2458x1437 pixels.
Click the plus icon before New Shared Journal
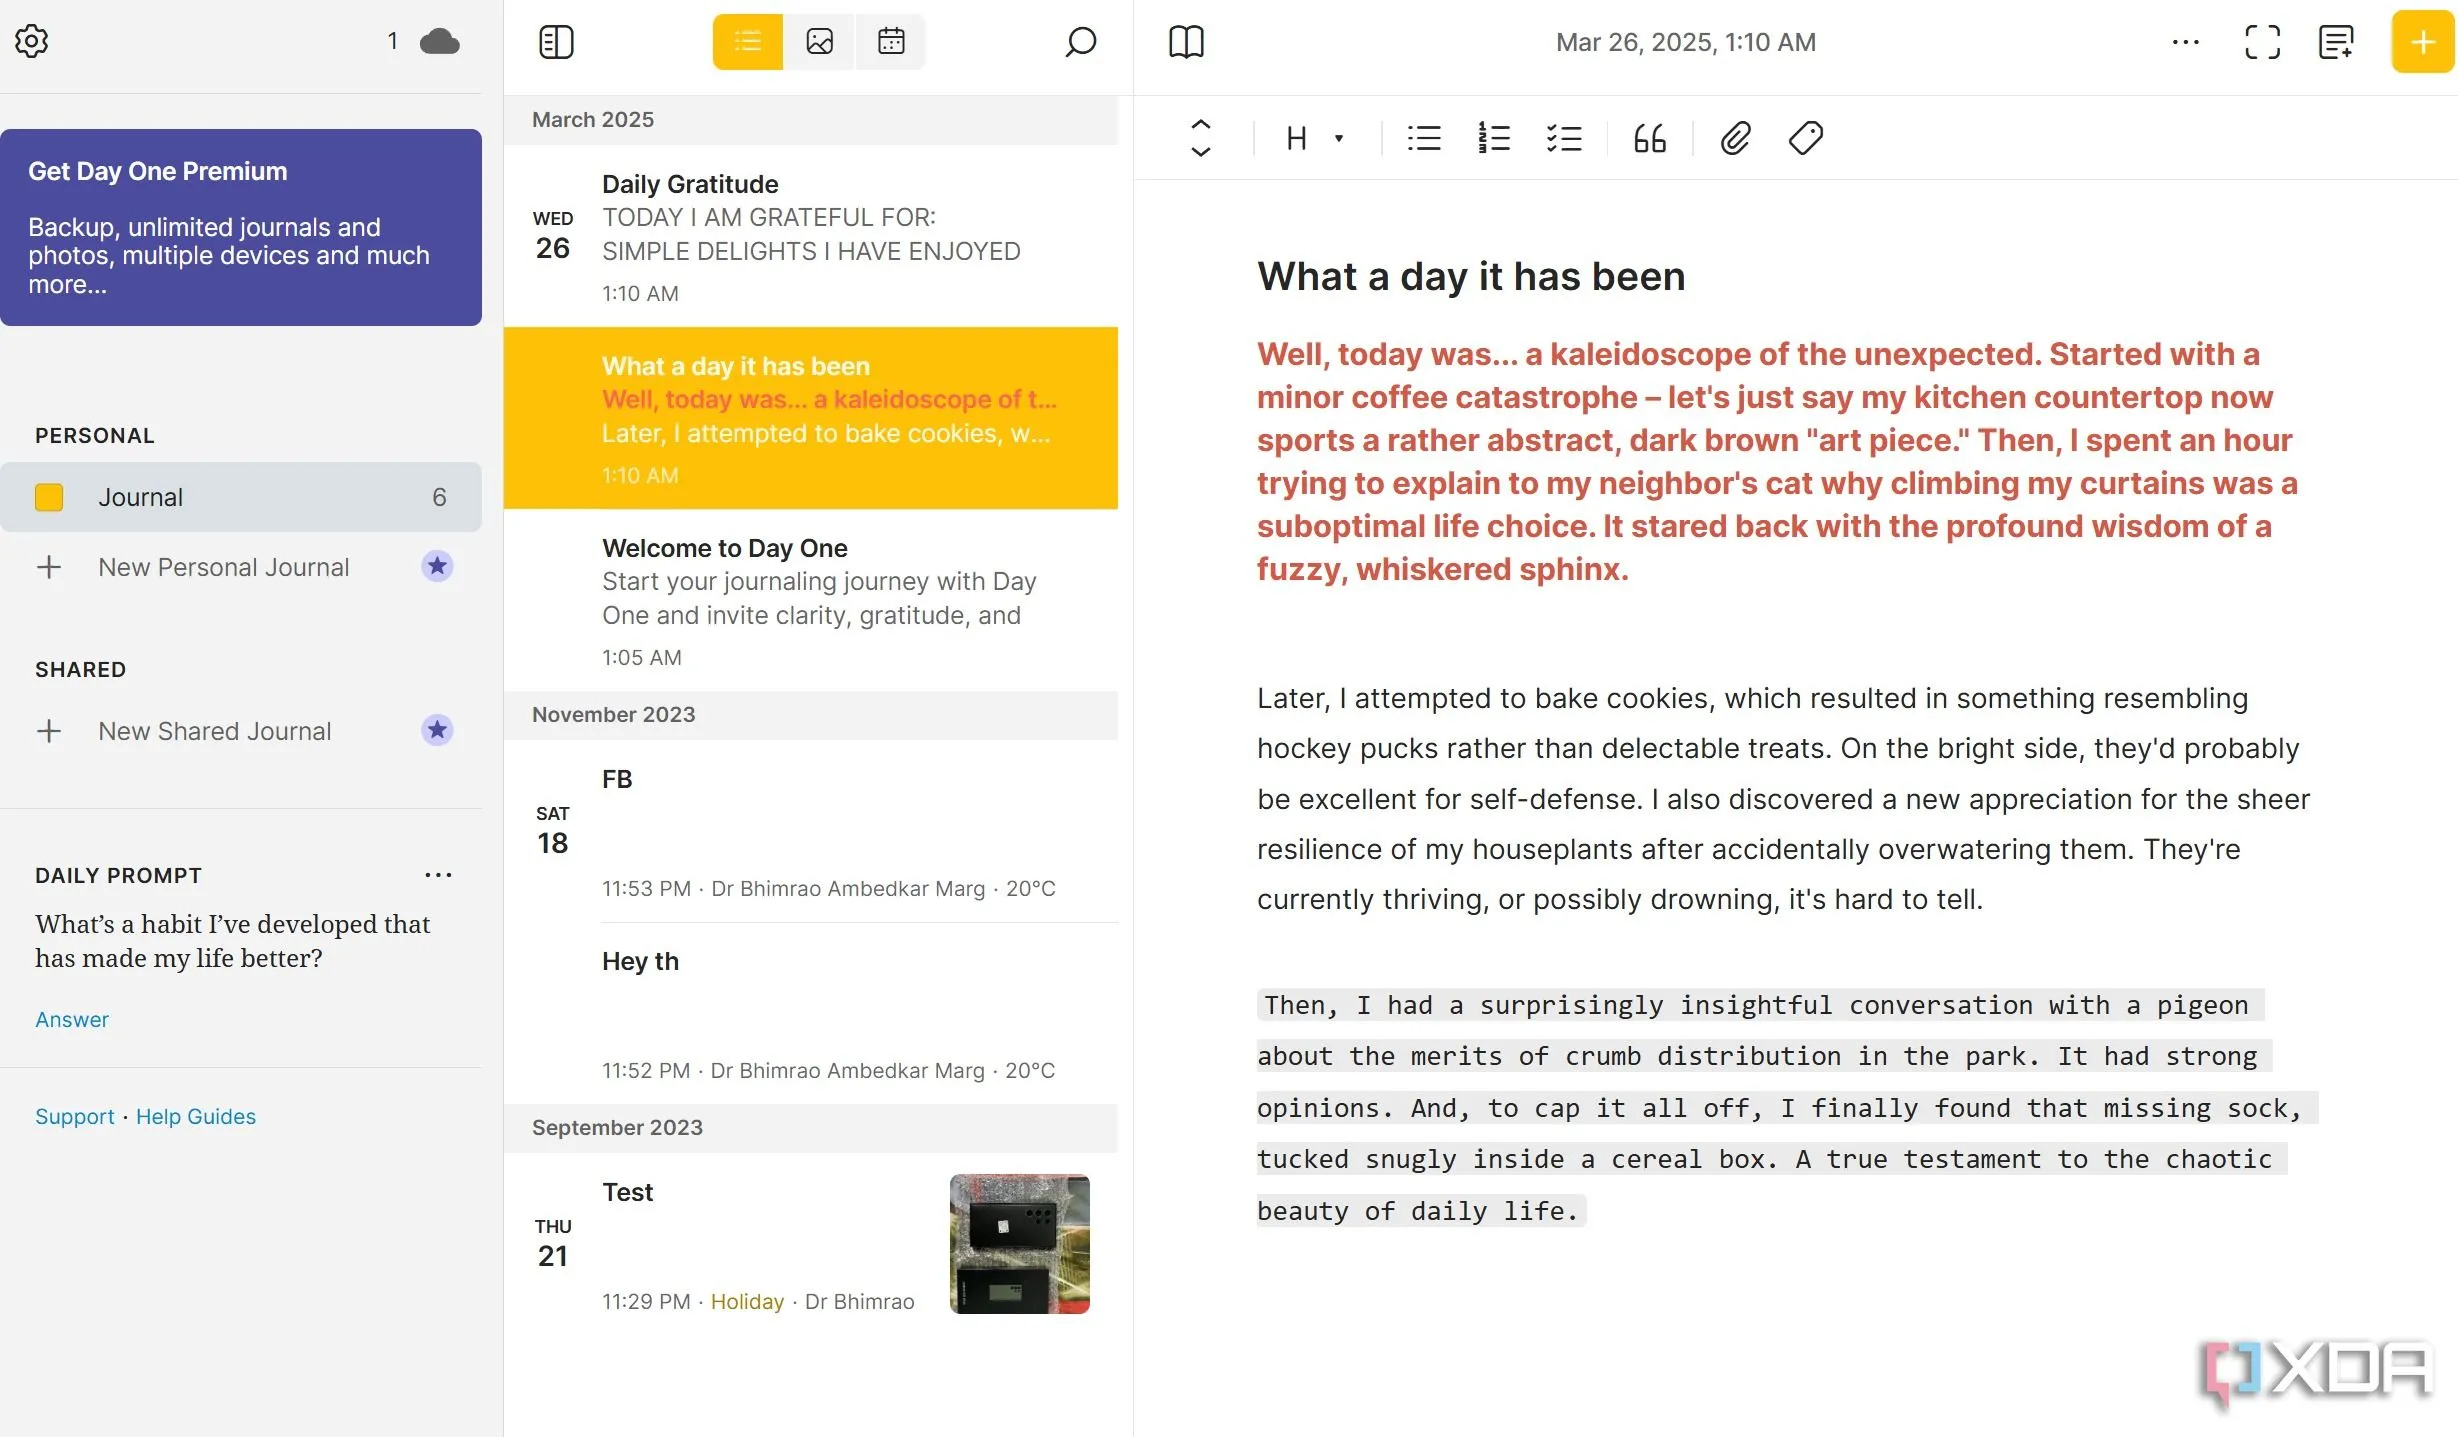tap(49, 731)
